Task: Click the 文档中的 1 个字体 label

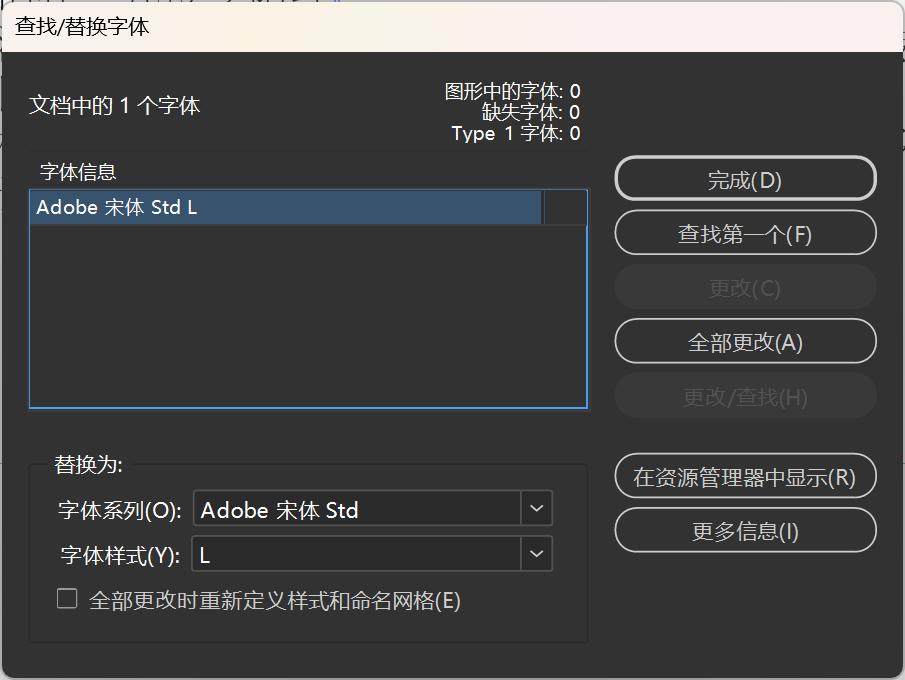Action: [114, 104]
